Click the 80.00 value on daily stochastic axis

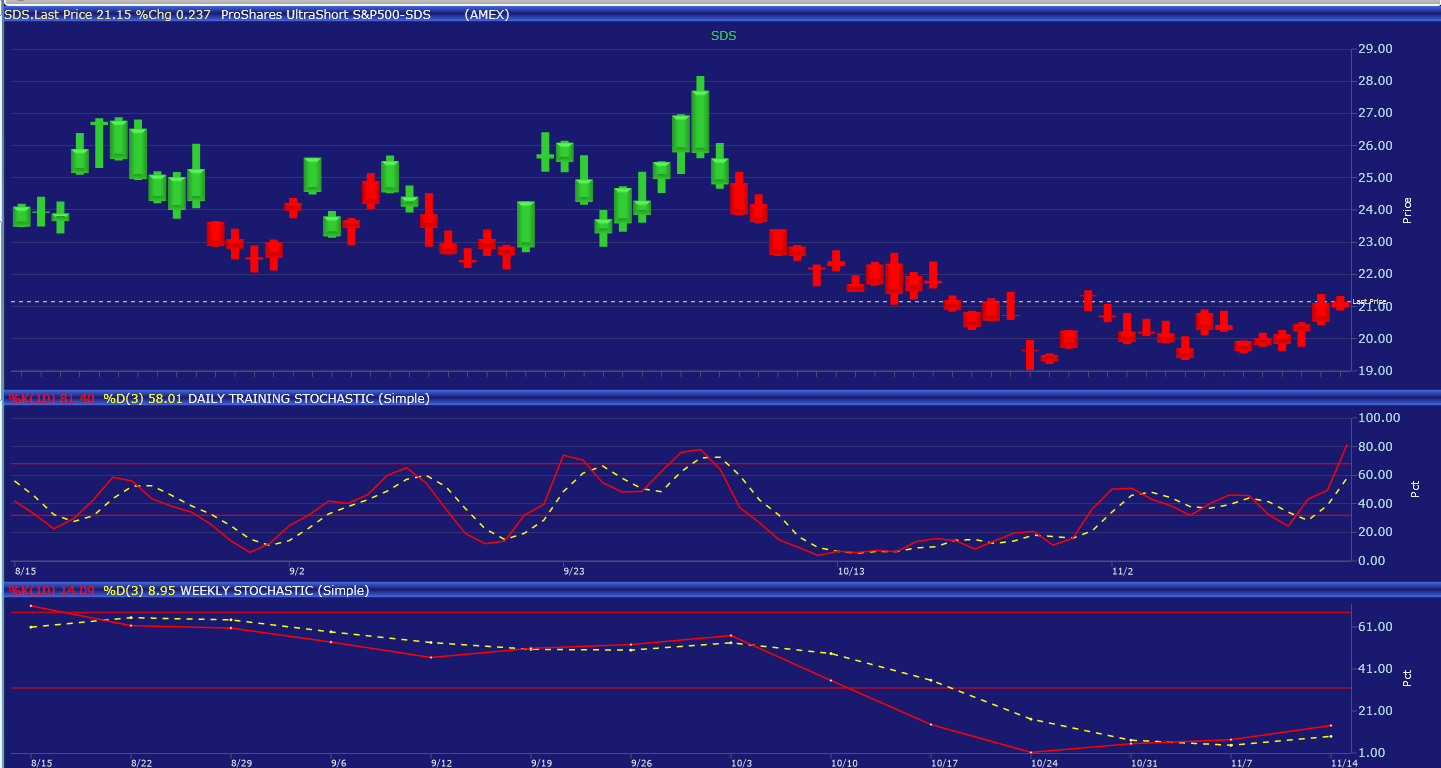coord(1375,446)
